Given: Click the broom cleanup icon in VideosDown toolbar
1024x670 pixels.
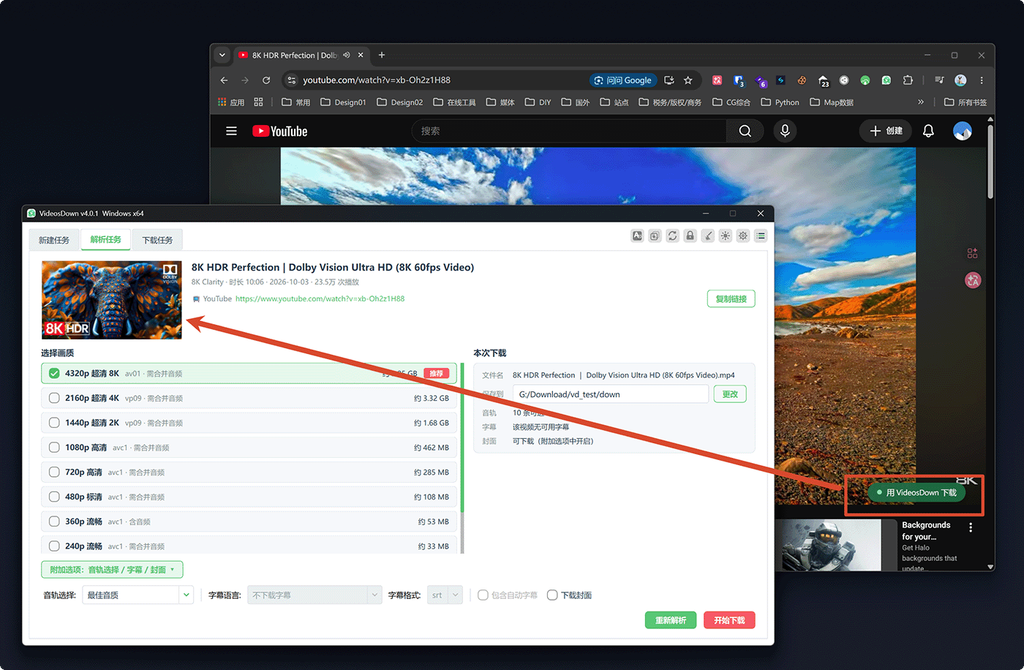Looking at the screenshot, I should (707, 236).
